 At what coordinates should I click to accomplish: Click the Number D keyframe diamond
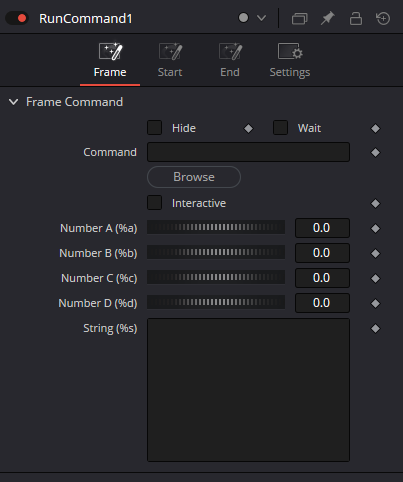tap(375, 303)
